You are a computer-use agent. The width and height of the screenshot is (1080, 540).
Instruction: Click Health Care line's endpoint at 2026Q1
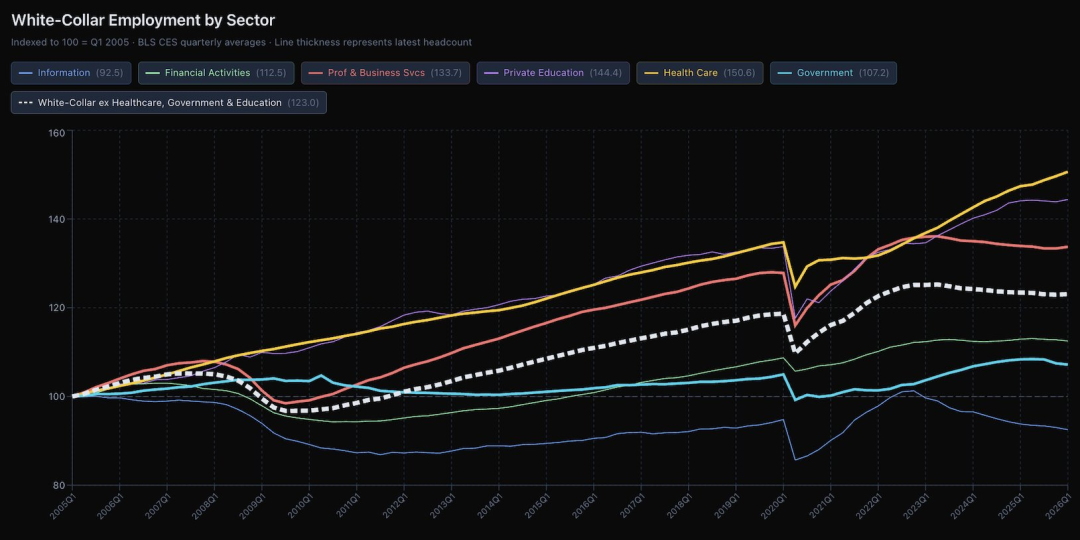pos(1067,172)
